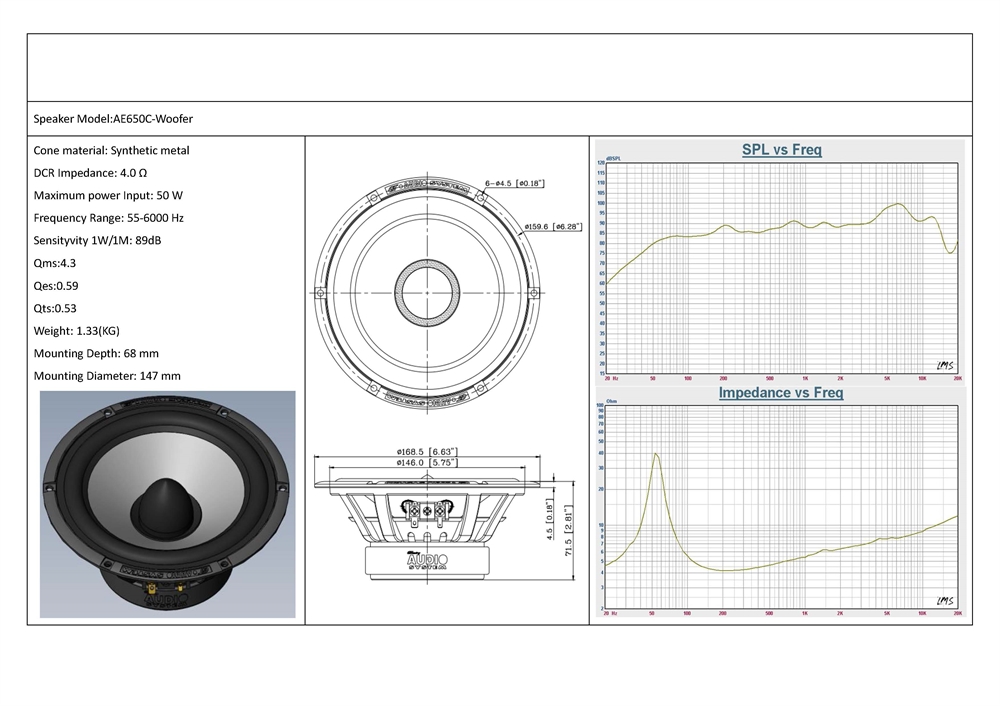Image resolution: width=1000 pixels, height=706 pixels.
Task: Click the 3D rendered woofer photo
Action: 167,503
